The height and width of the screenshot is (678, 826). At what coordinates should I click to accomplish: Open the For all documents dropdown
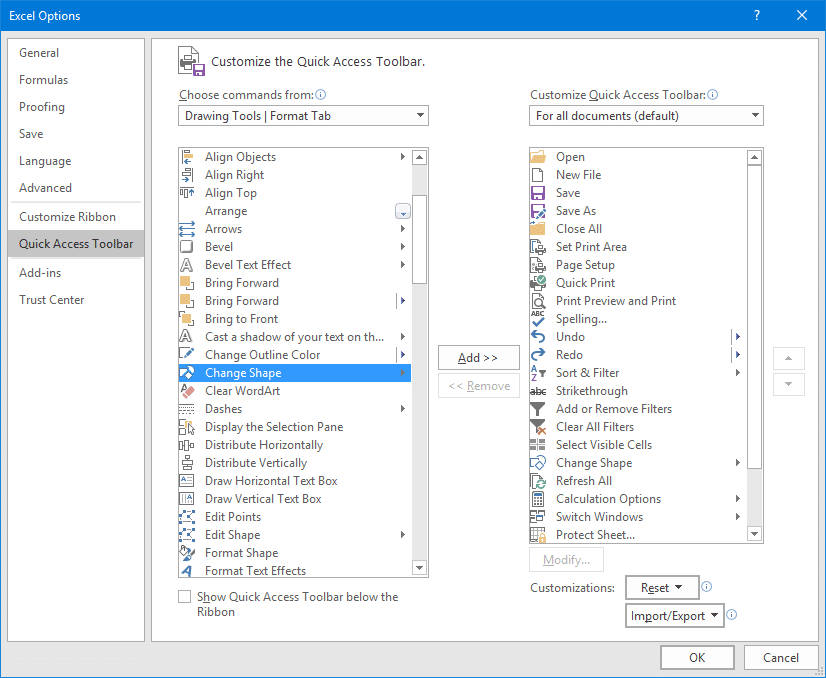(646, 116)
